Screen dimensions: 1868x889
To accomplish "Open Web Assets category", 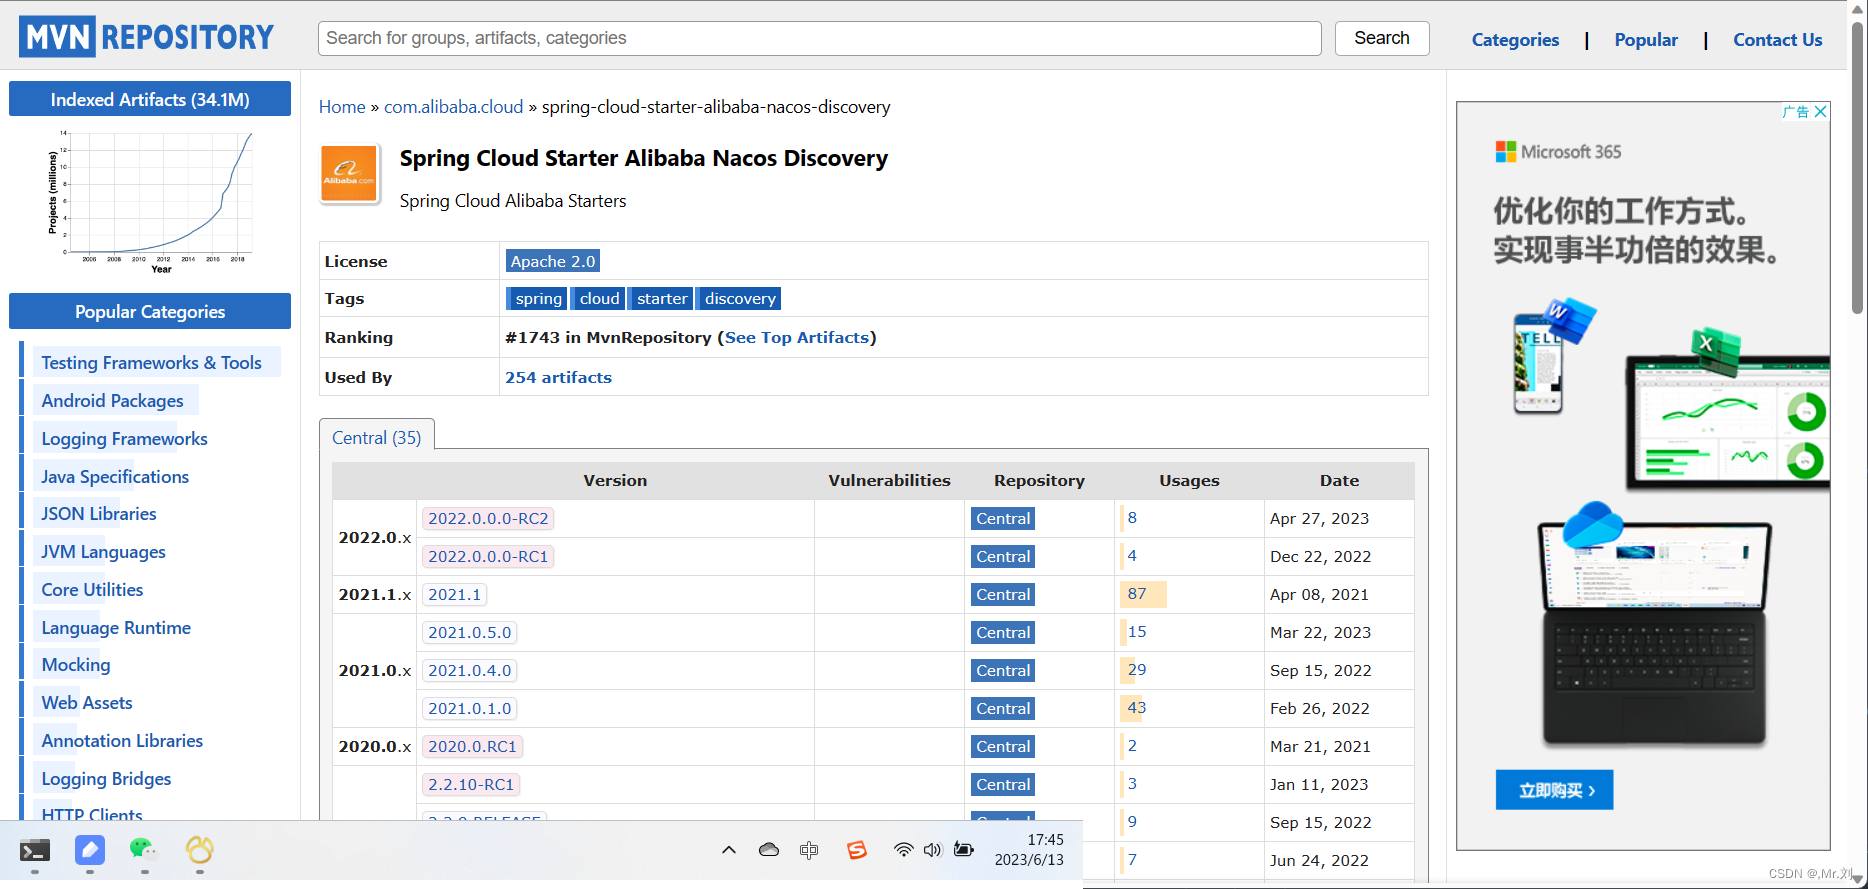I will (87, 703).
